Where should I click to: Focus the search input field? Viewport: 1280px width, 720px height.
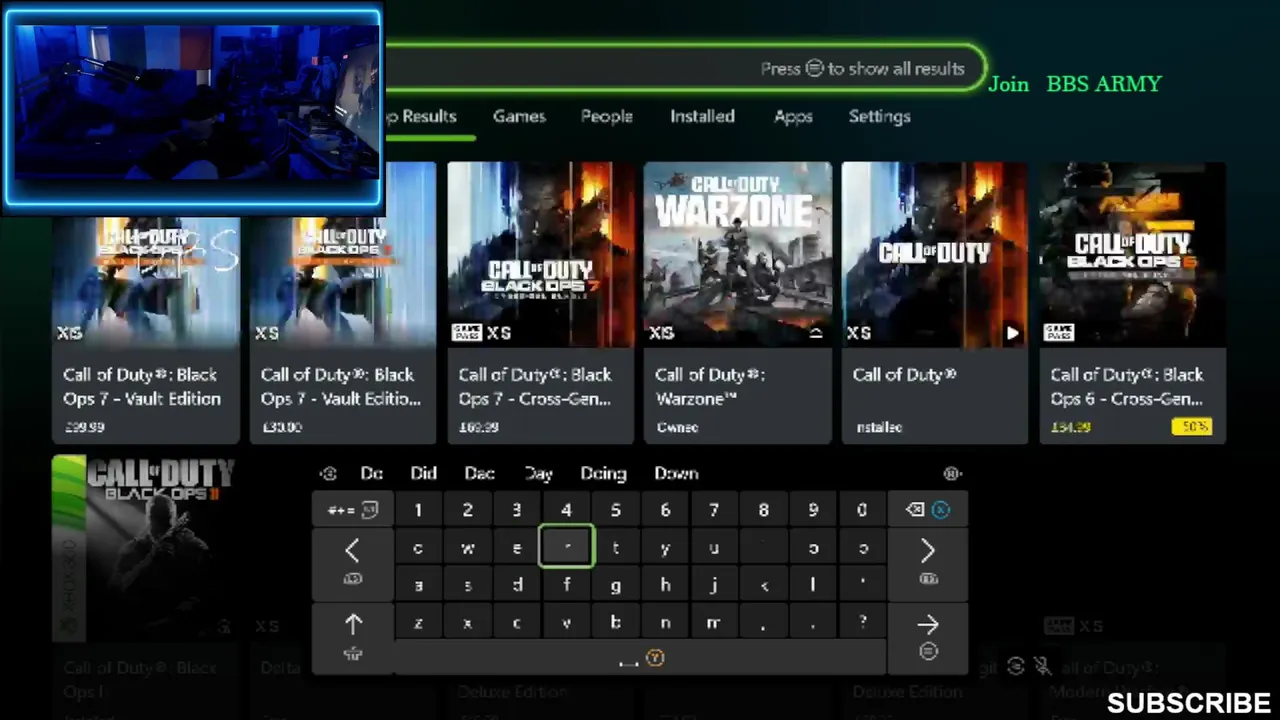684,68
